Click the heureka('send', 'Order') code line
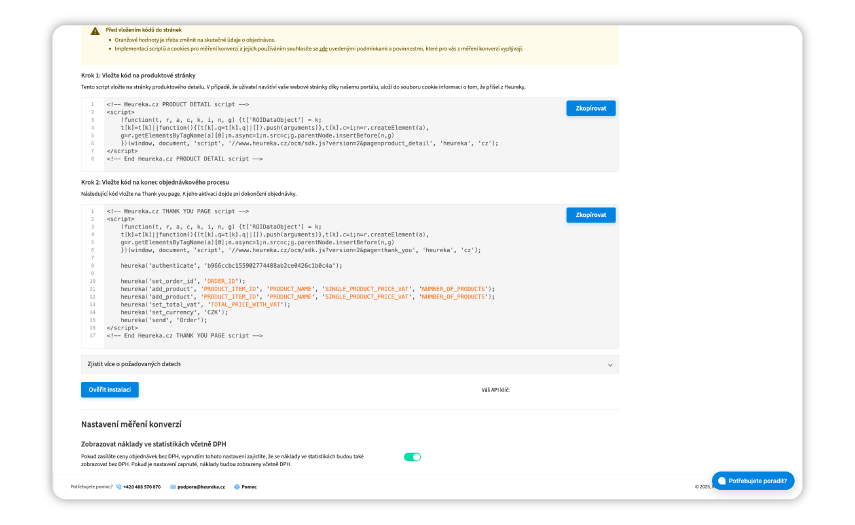The width and height of the screenshot is (855, 525). [164, 320]
